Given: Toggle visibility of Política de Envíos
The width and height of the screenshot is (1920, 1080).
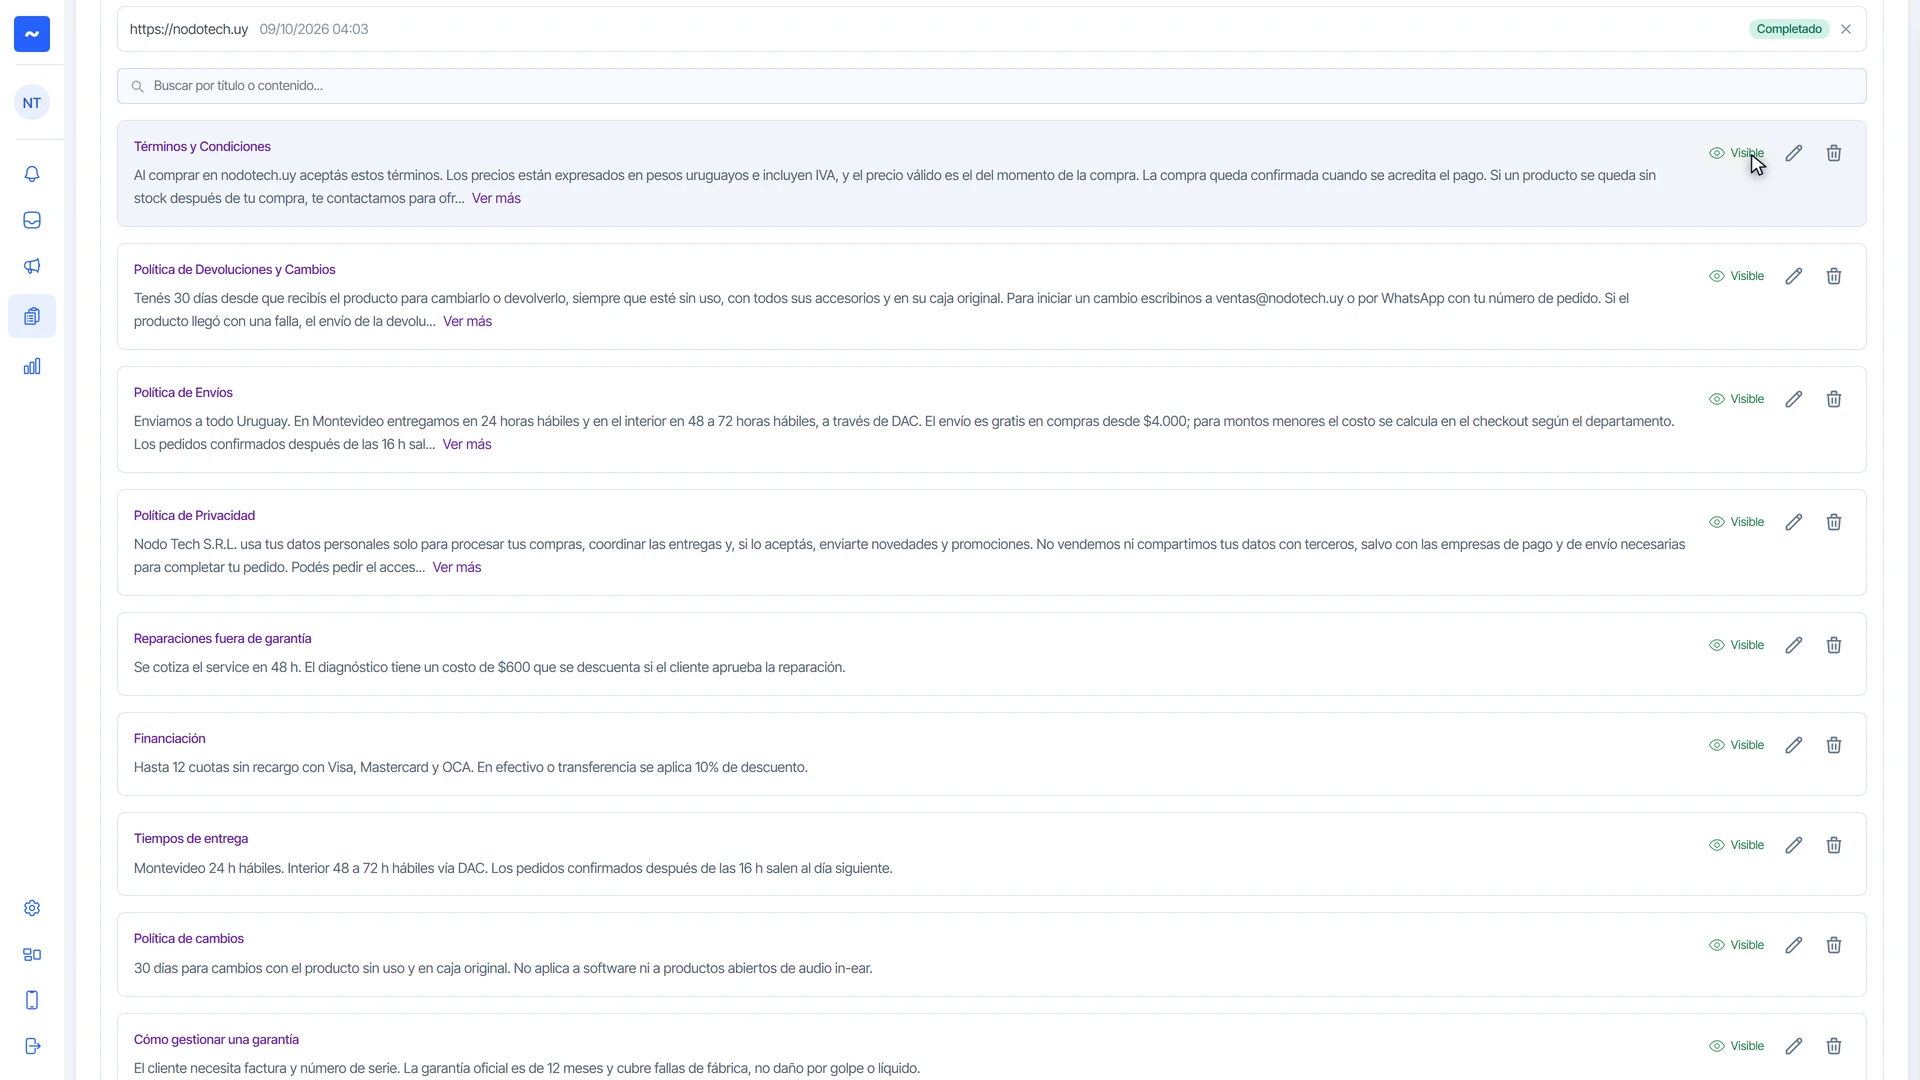Looking at the screenshot, I should click(1737, 399).
